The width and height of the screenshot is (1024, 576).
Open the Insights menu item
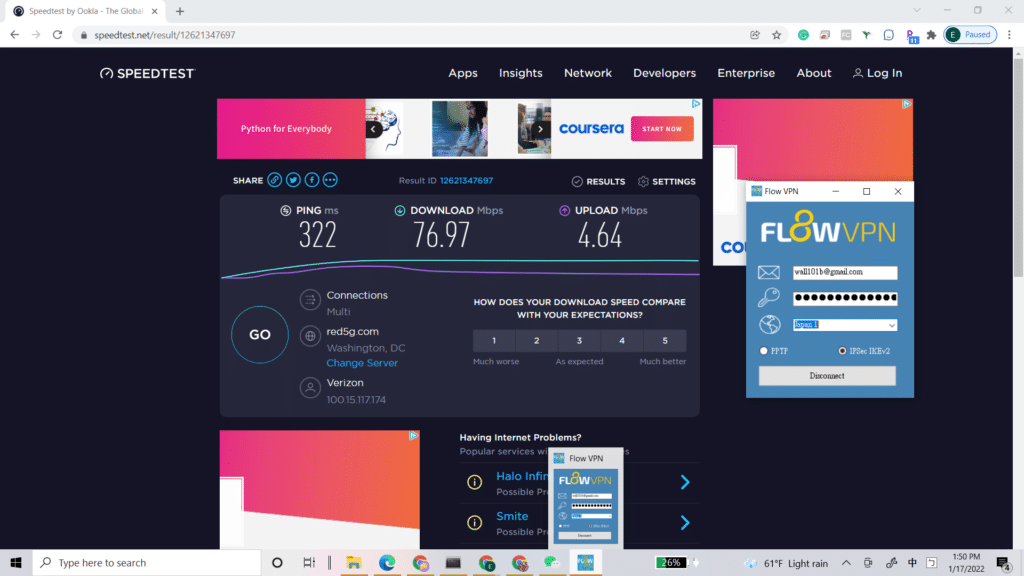point(520,73)
